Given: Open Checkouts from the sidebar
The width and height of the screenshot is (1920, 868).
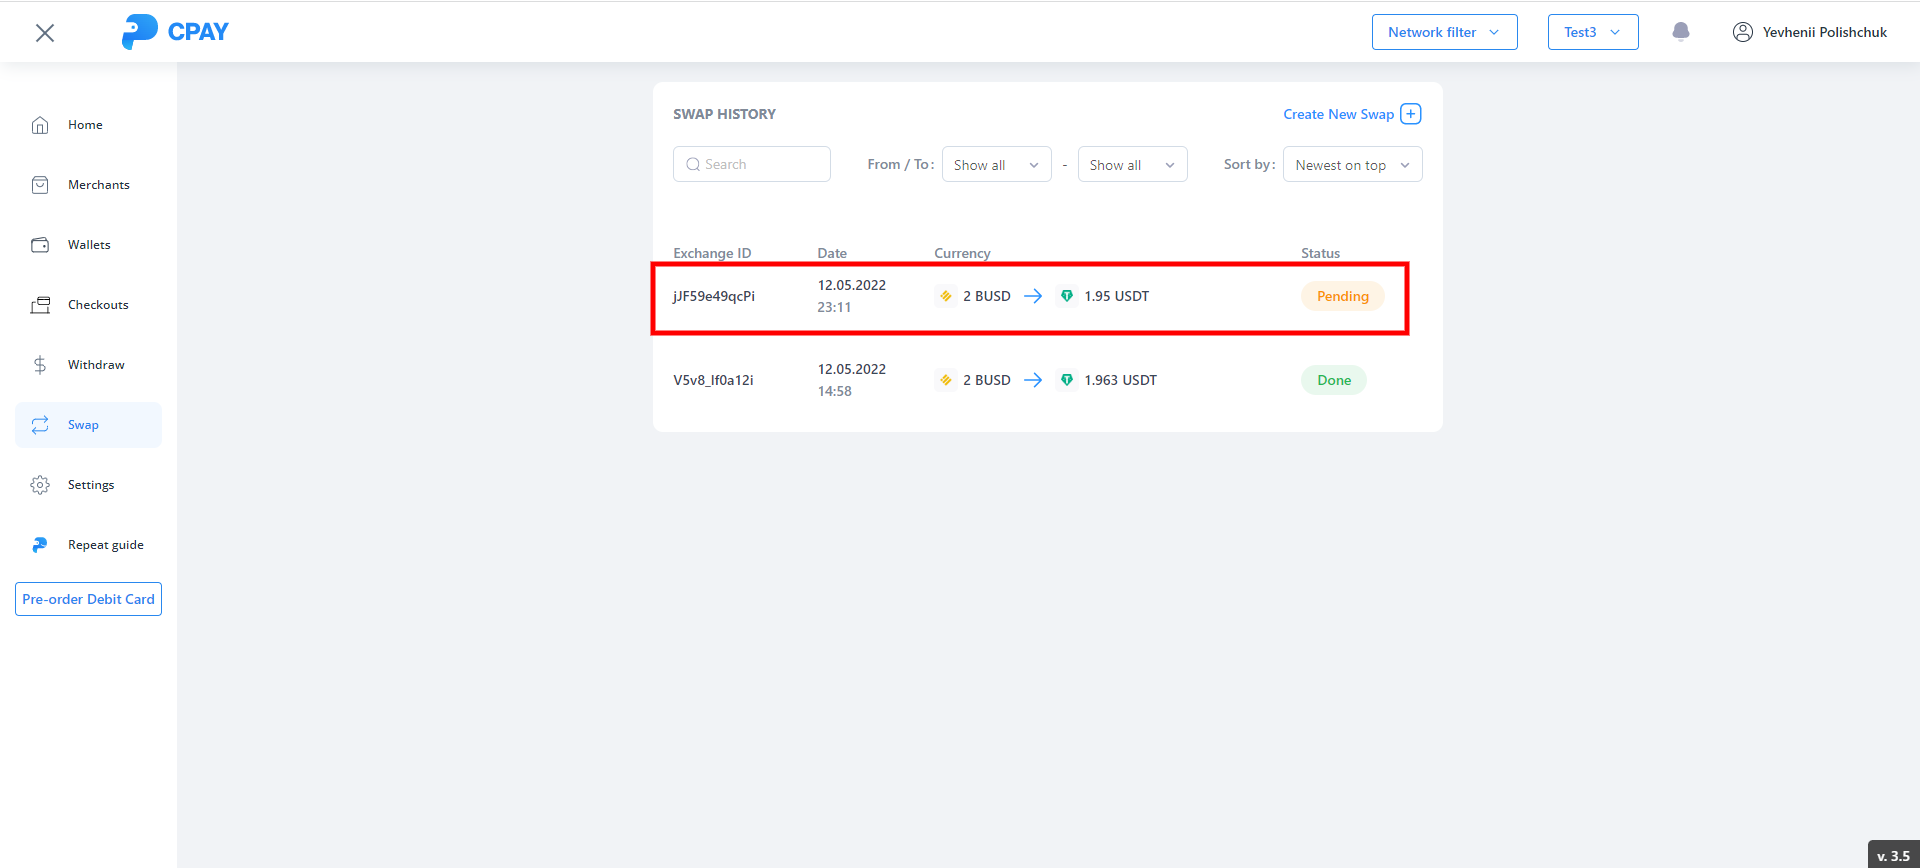Looking at the screenshot, I should click(x=98, y=305).
